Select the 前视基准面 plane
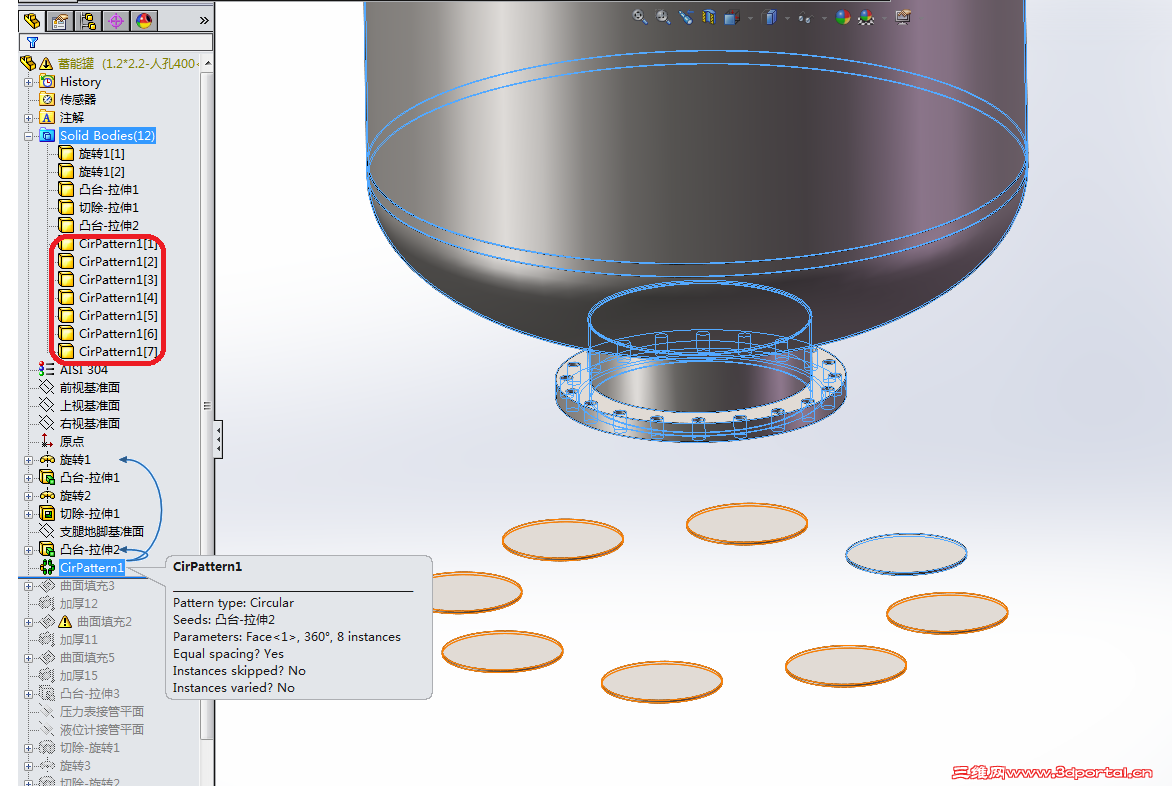The image size is (1172, 786). click(90, 387)
